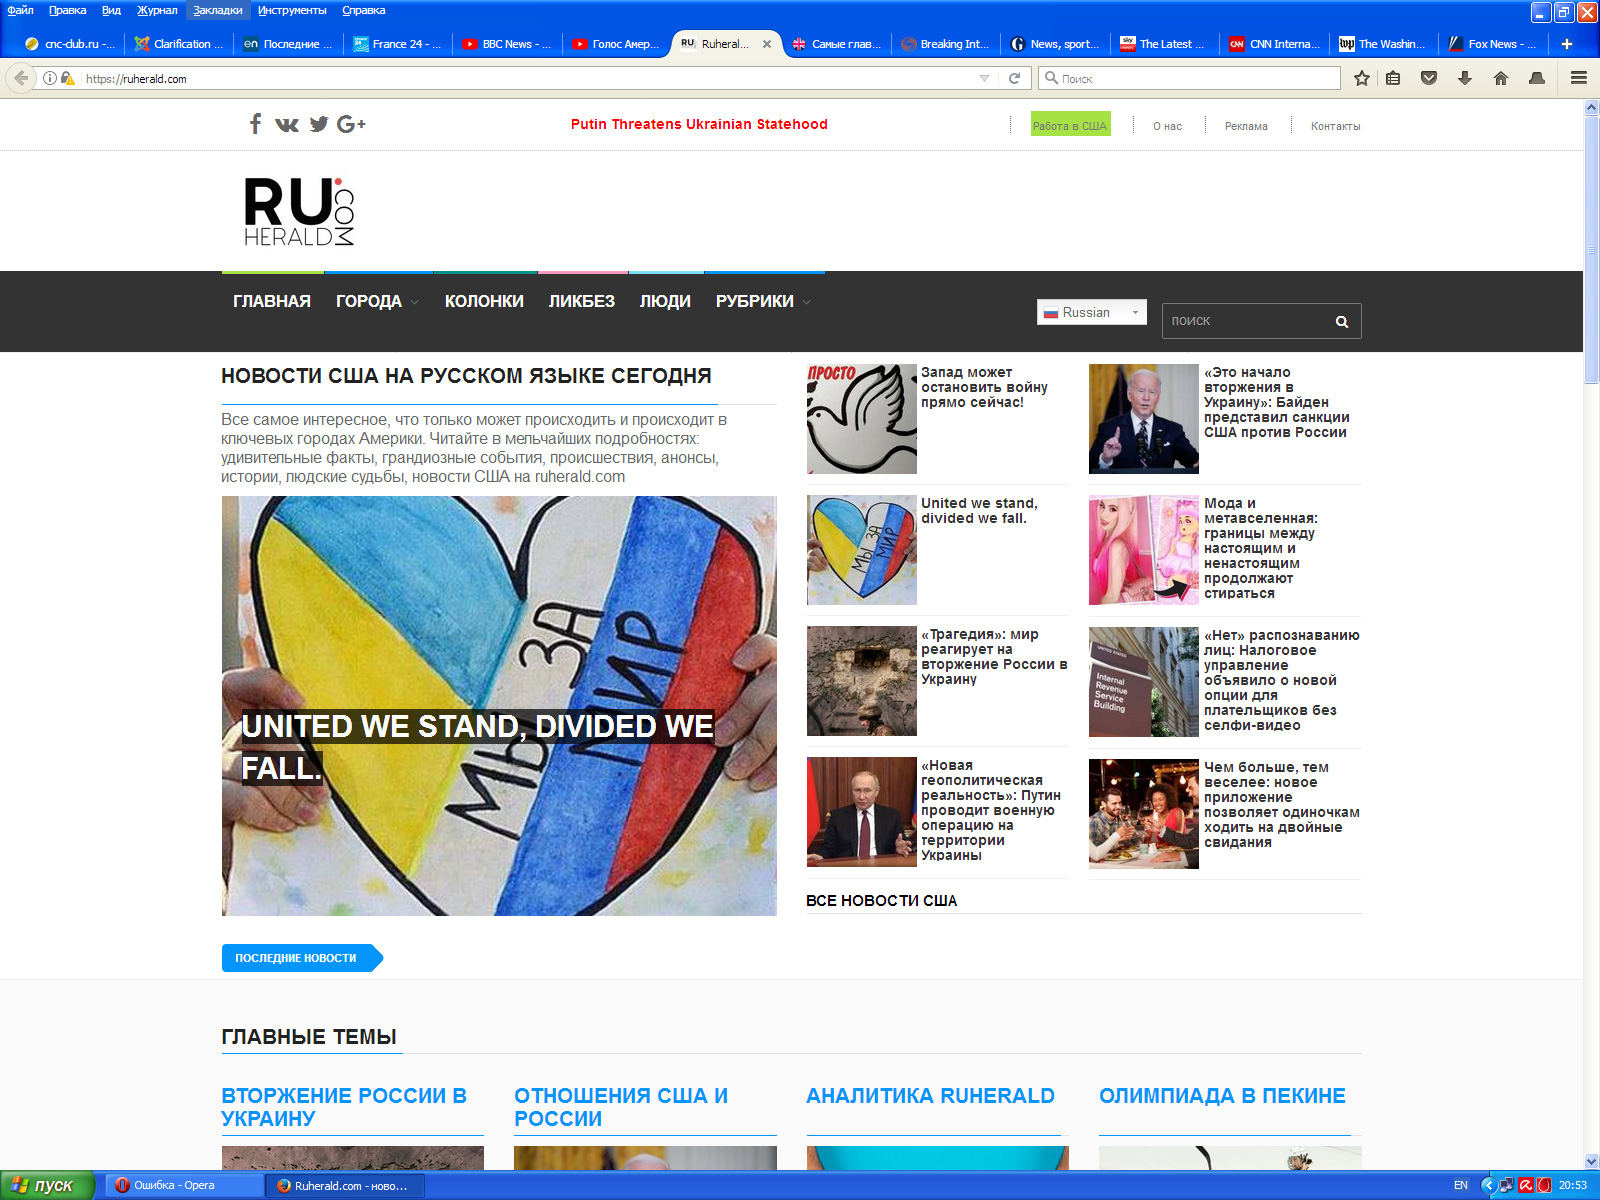Open a new tab with plus icon
The width and height of the screenshot is (1600, 1200).
coord(1567,44)
